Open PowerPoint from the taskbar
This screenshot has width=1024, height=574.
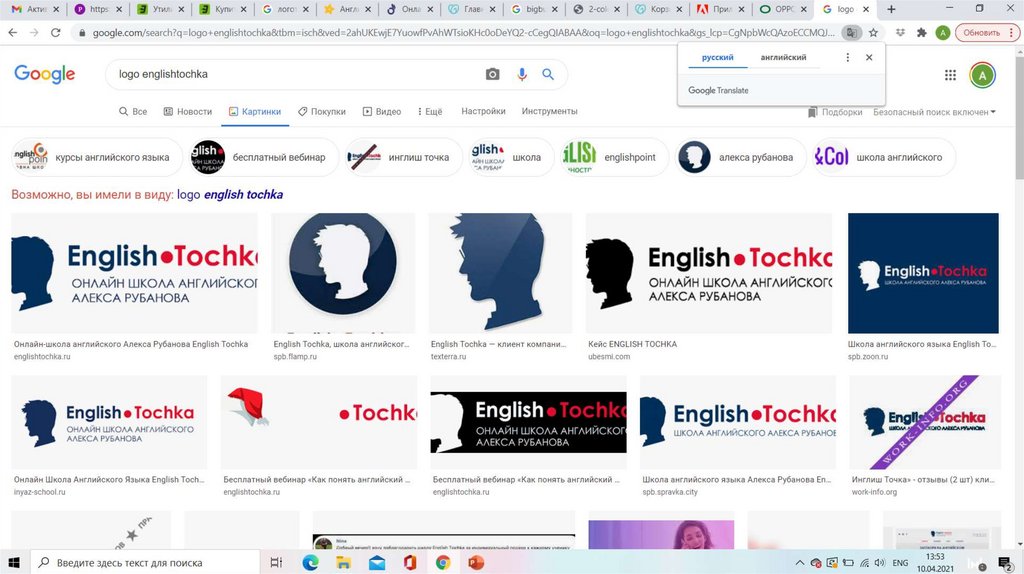click(x=475, y=563)
